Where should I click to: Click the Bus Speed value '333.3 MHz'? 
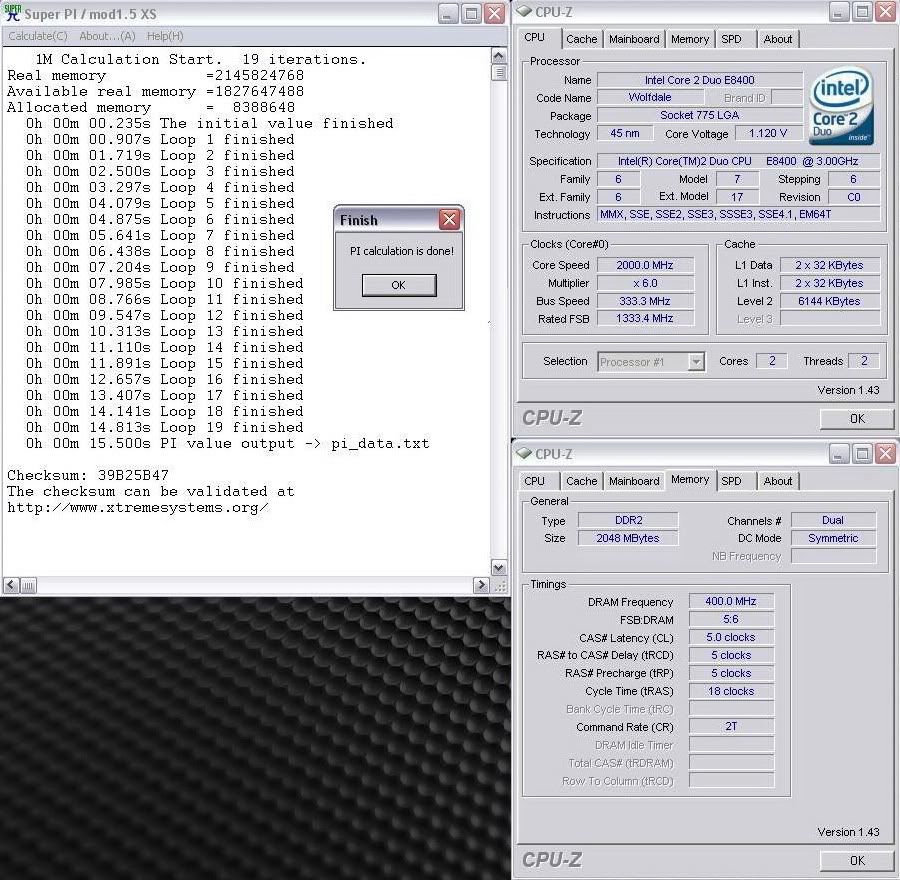click(x=645, y=301)
